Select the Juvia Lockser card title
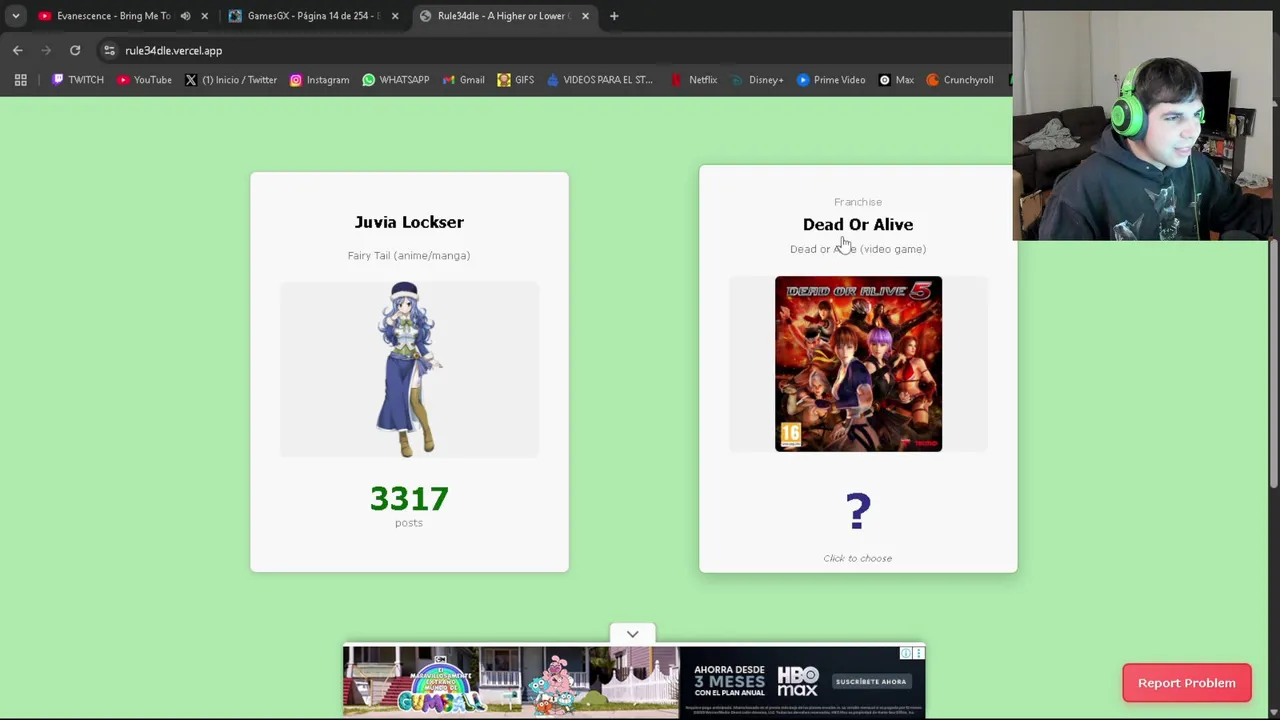 click(x=409, y=222)
